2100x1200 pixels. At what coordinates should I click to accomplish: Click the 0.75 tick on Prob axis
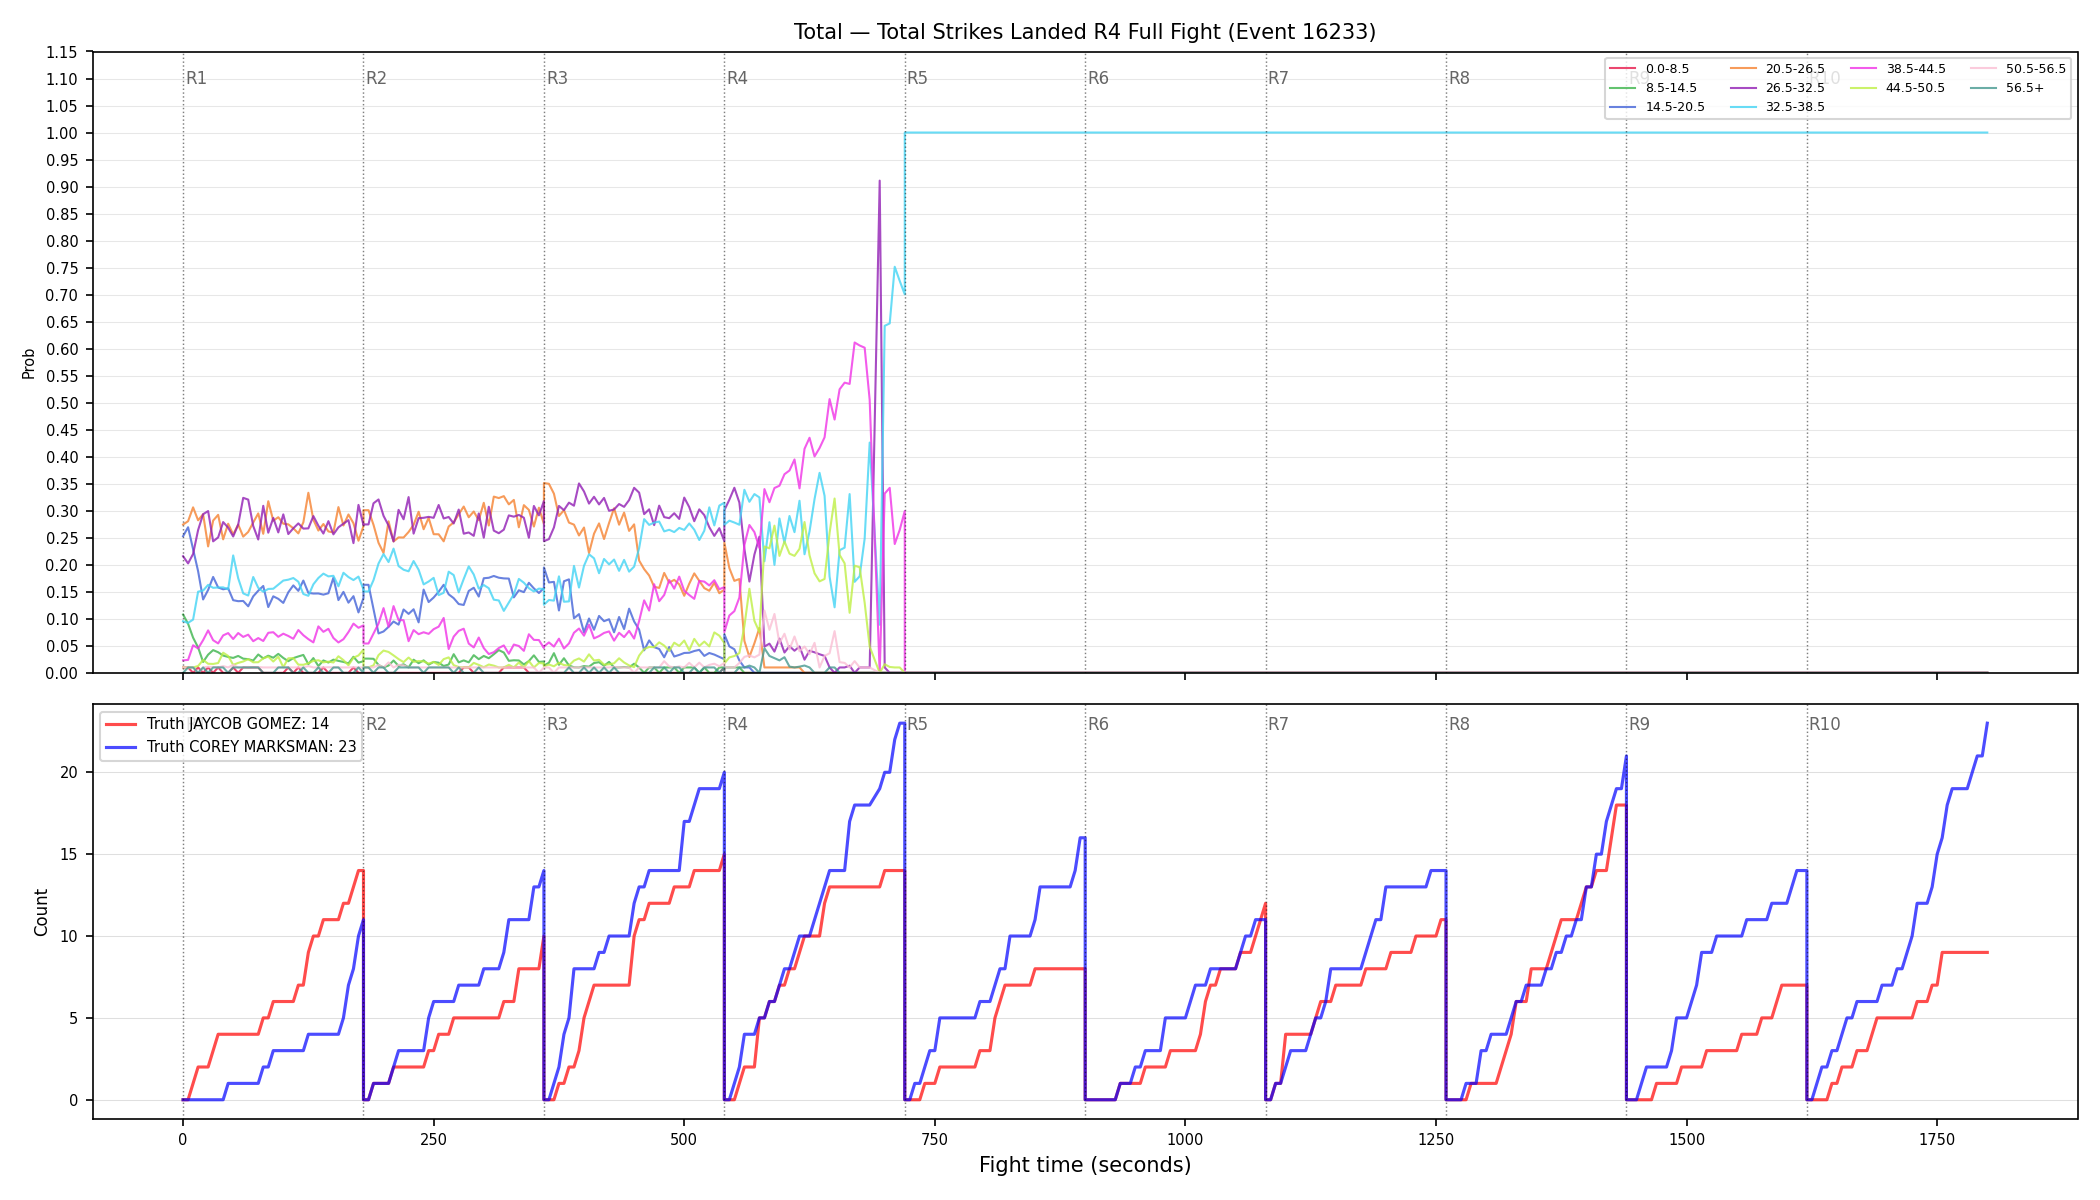pyautogui.click(x=61, y=269)
